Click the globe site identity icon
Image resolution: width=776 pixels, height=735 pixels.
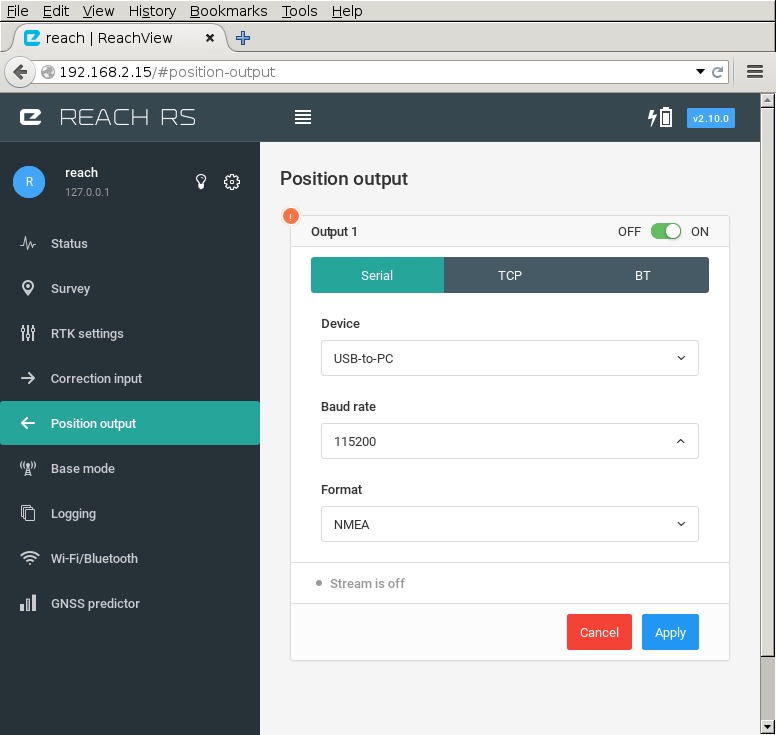(48, 72)
